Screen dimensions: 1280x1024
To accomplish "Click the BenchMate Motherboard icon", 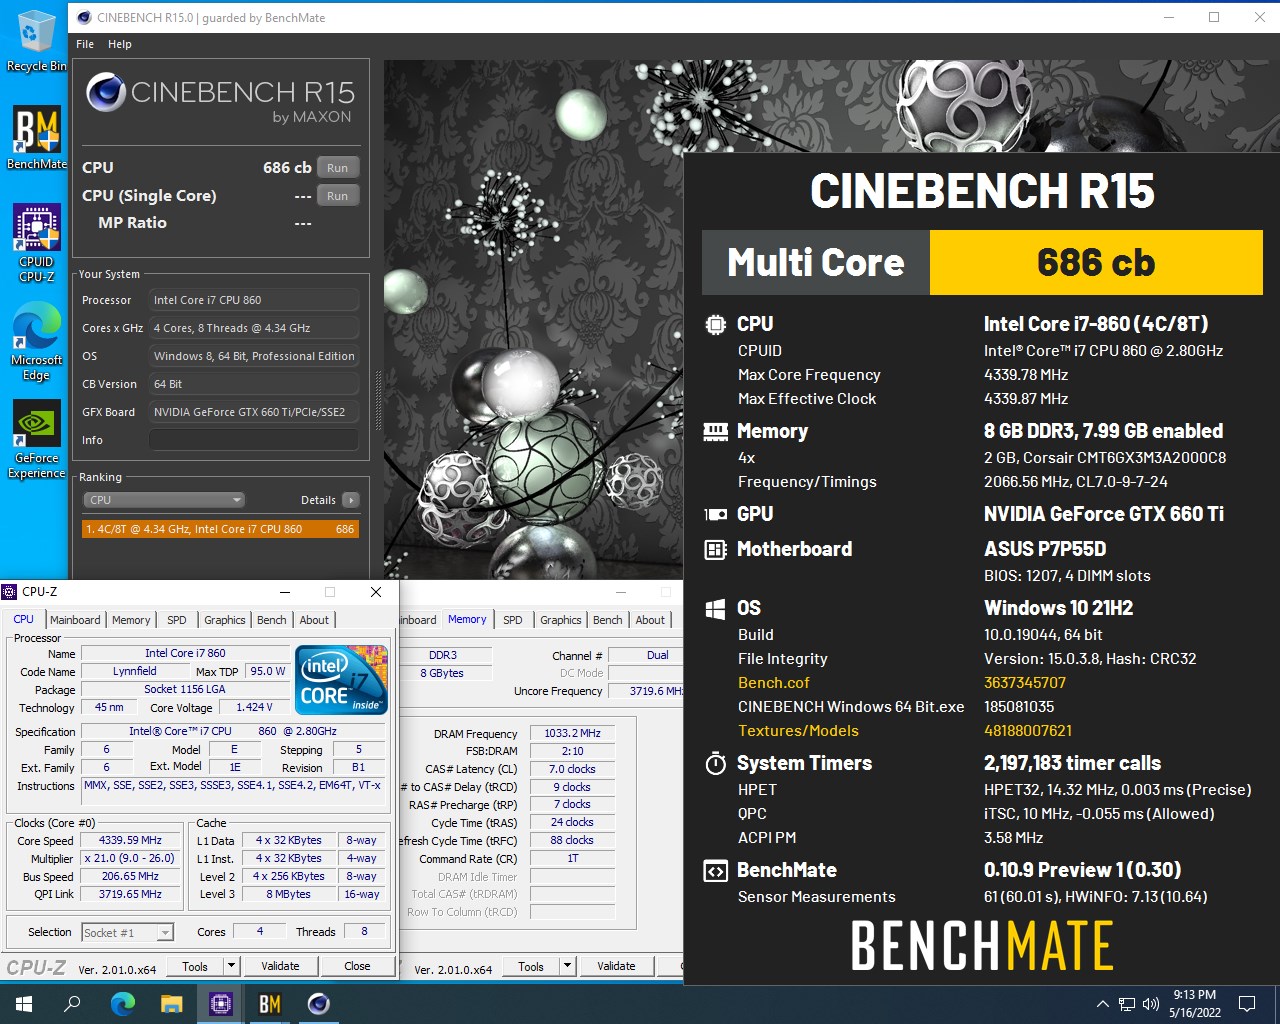I will (715, 549).
